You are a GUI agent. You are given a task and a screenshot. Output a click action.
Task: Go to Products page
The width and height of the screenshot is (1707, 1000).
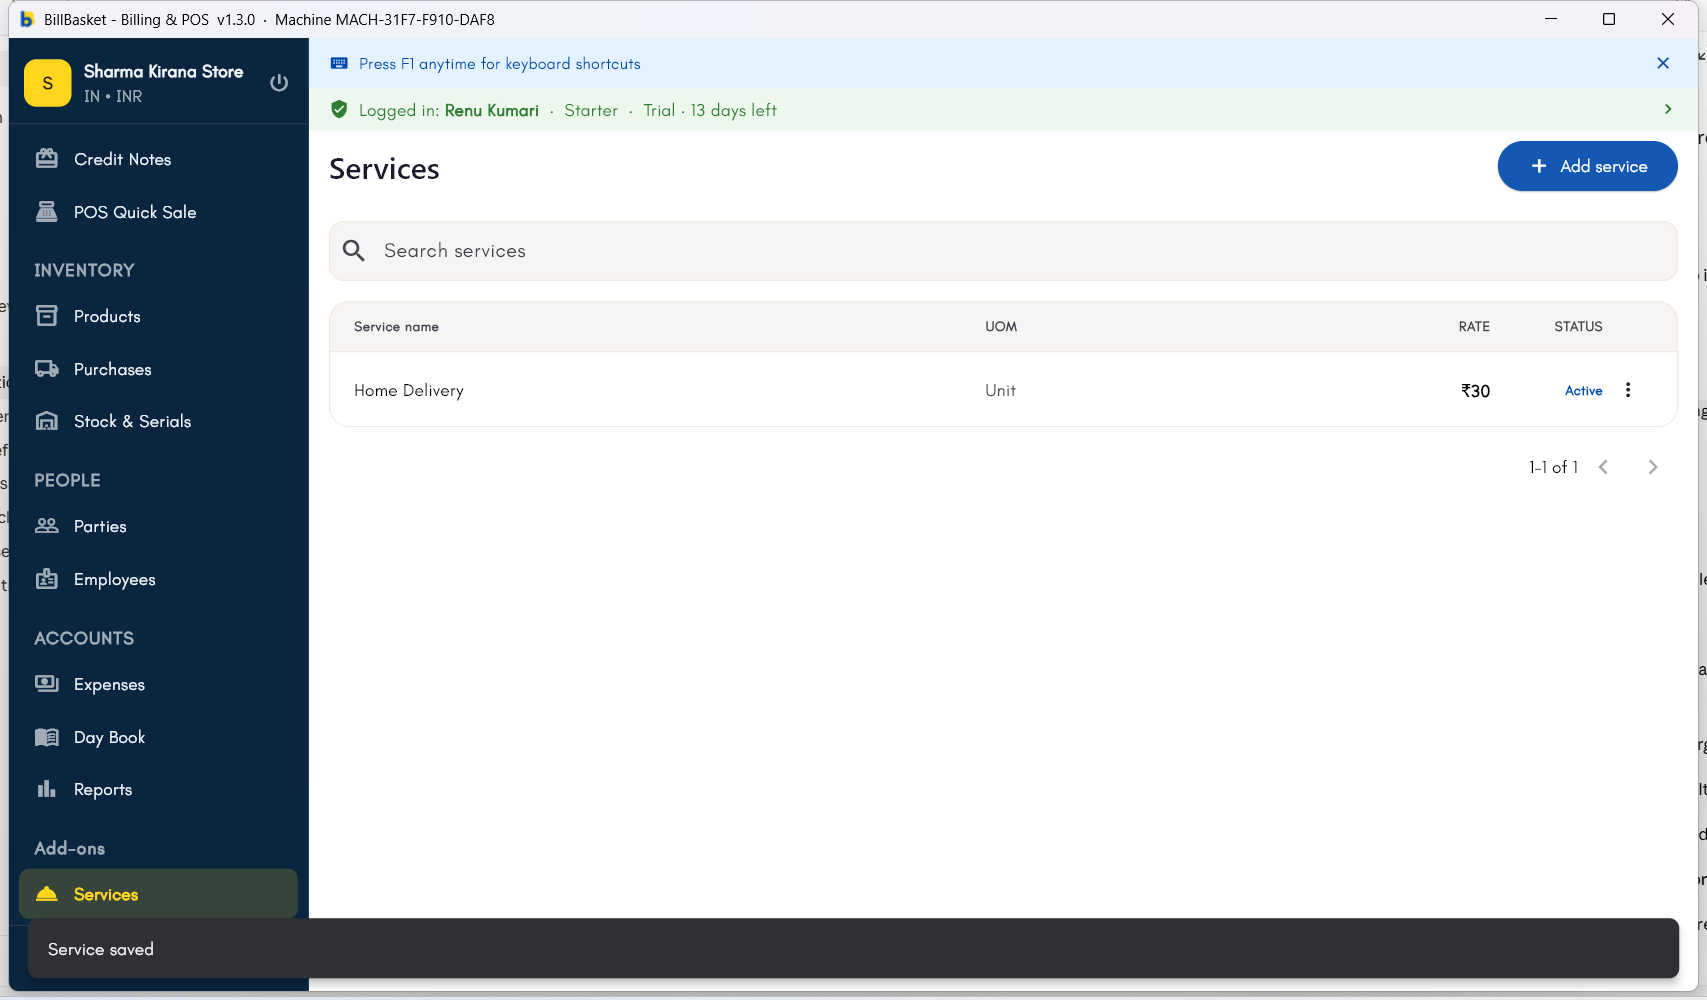[158, 316]
